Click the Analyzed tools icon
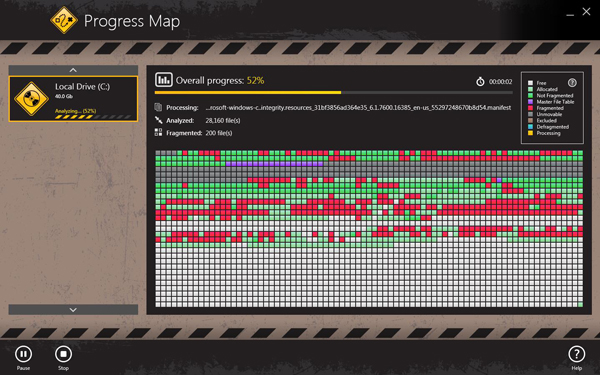Image resolution: width=600 pixels, height=375 pixels. (158, 120)
